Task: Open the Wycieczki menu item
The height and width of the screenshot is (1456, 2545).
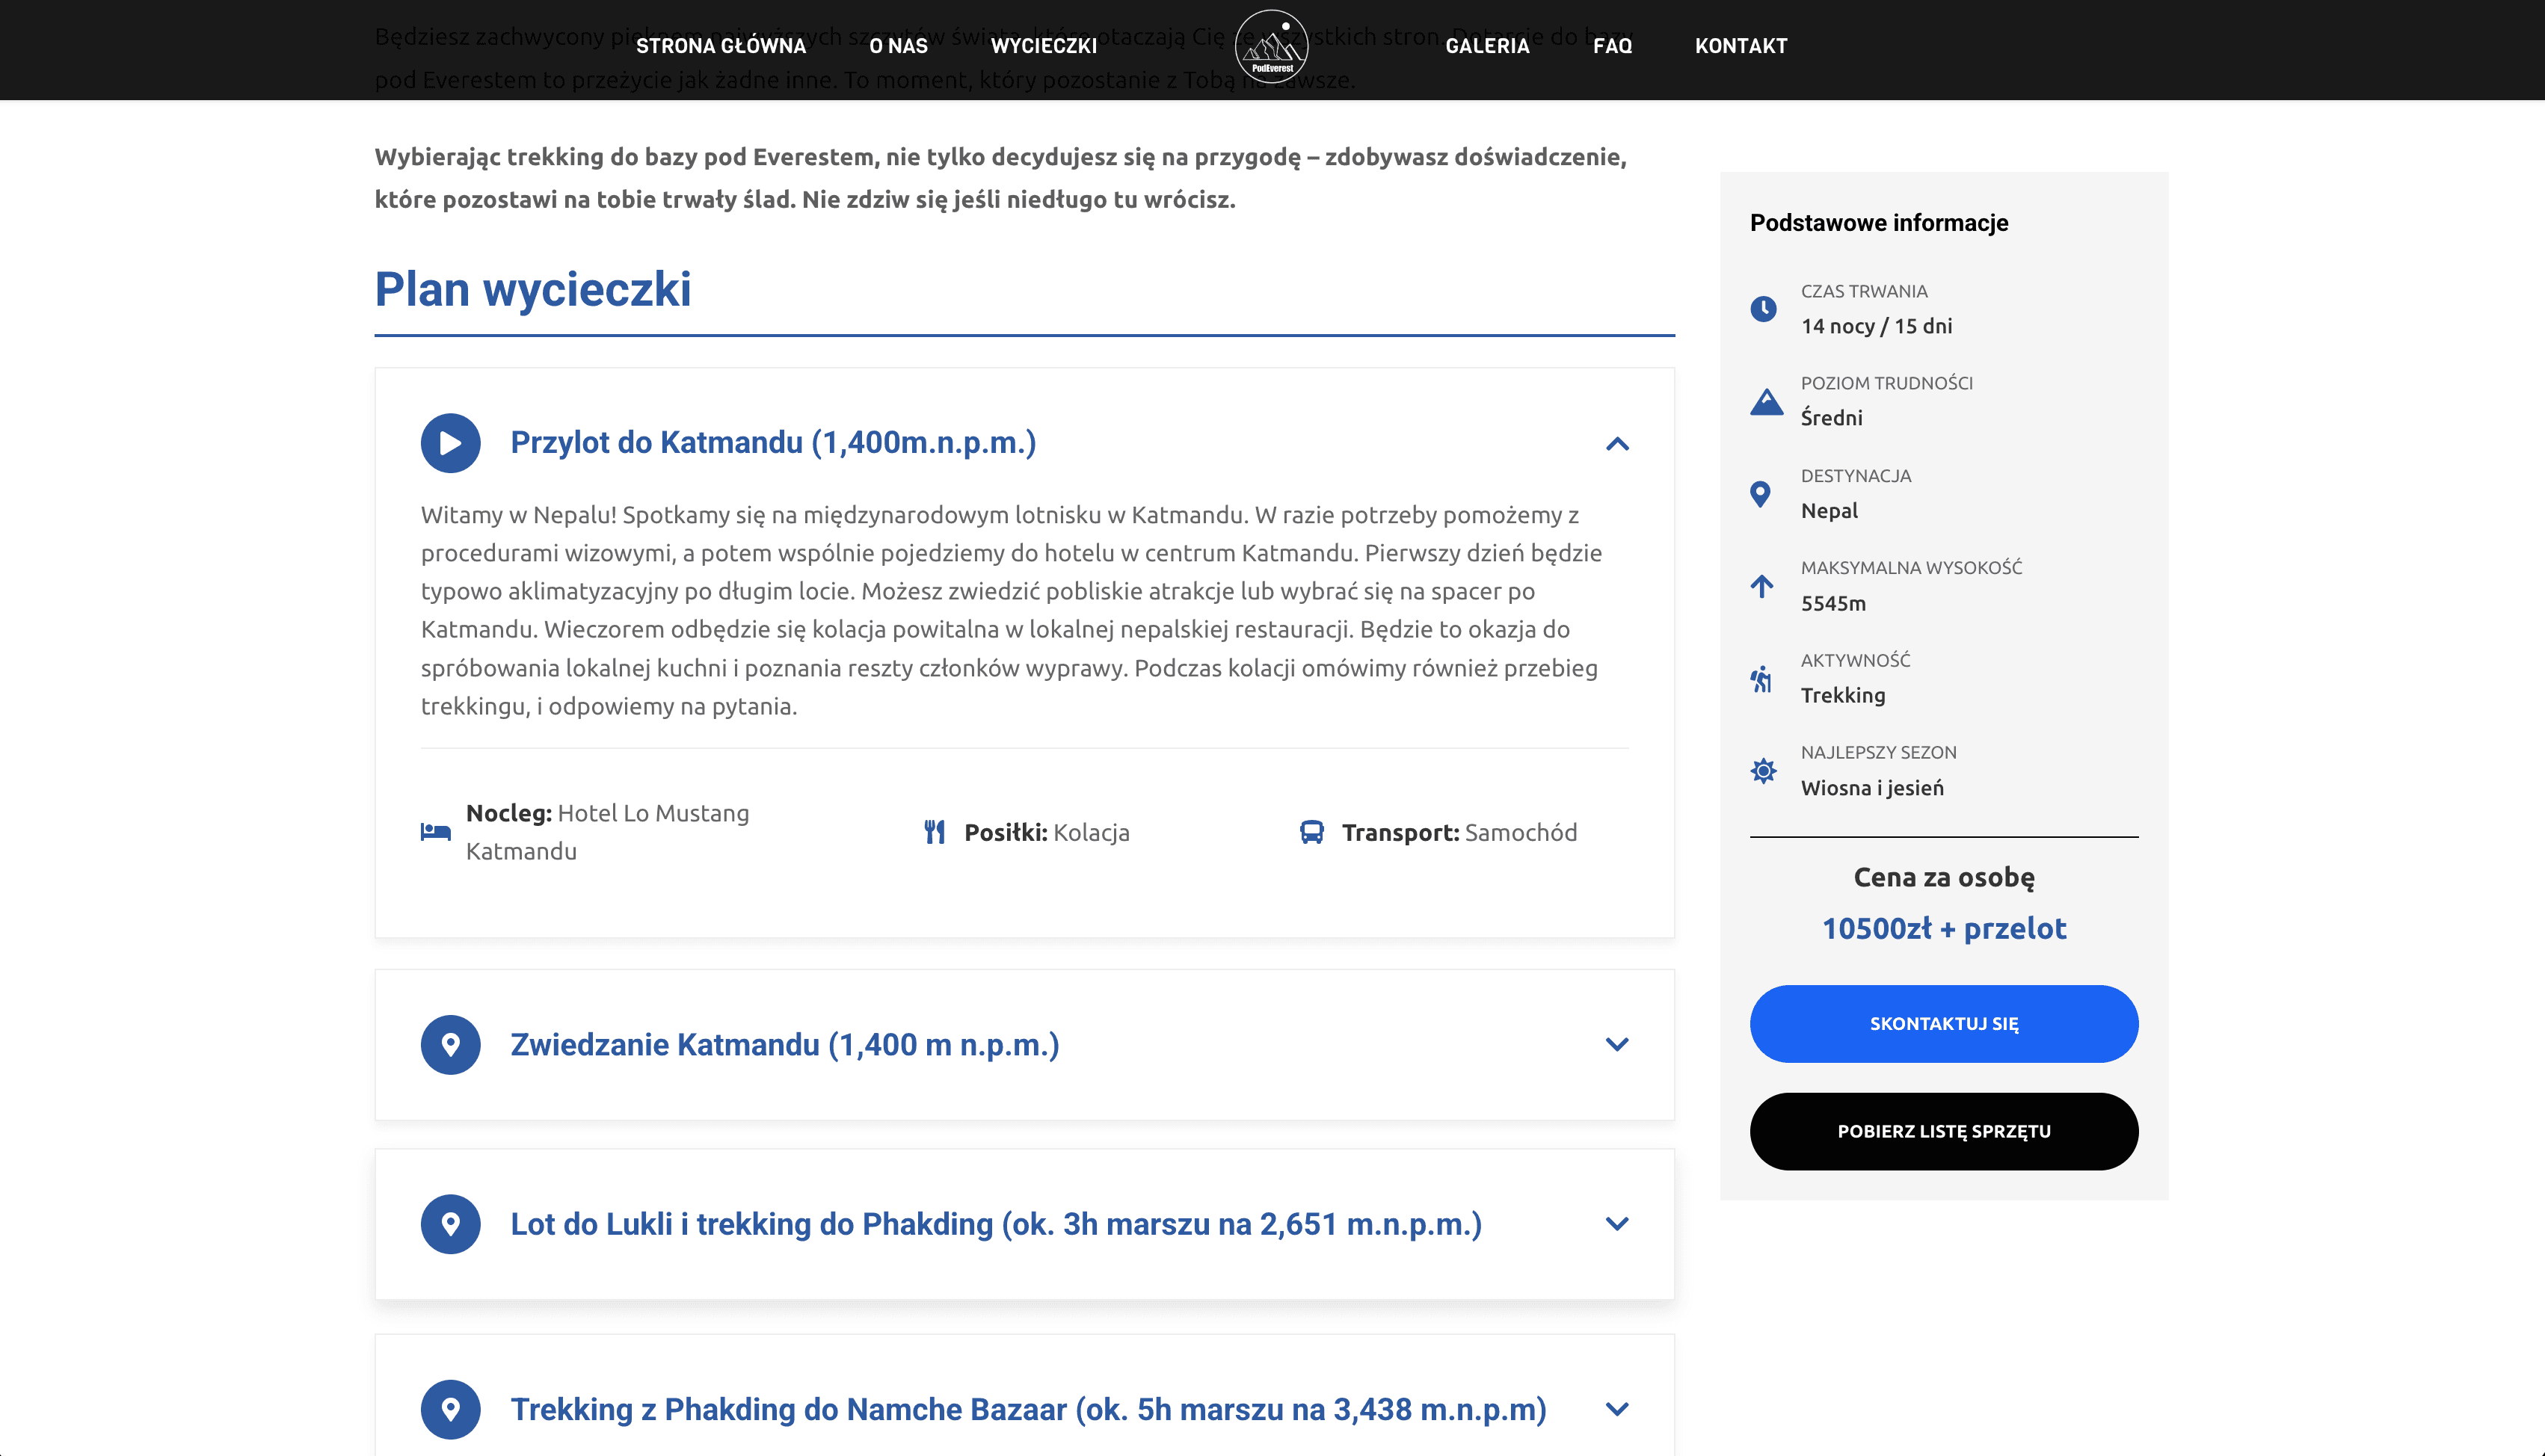Action: (x=1044, y=46)
